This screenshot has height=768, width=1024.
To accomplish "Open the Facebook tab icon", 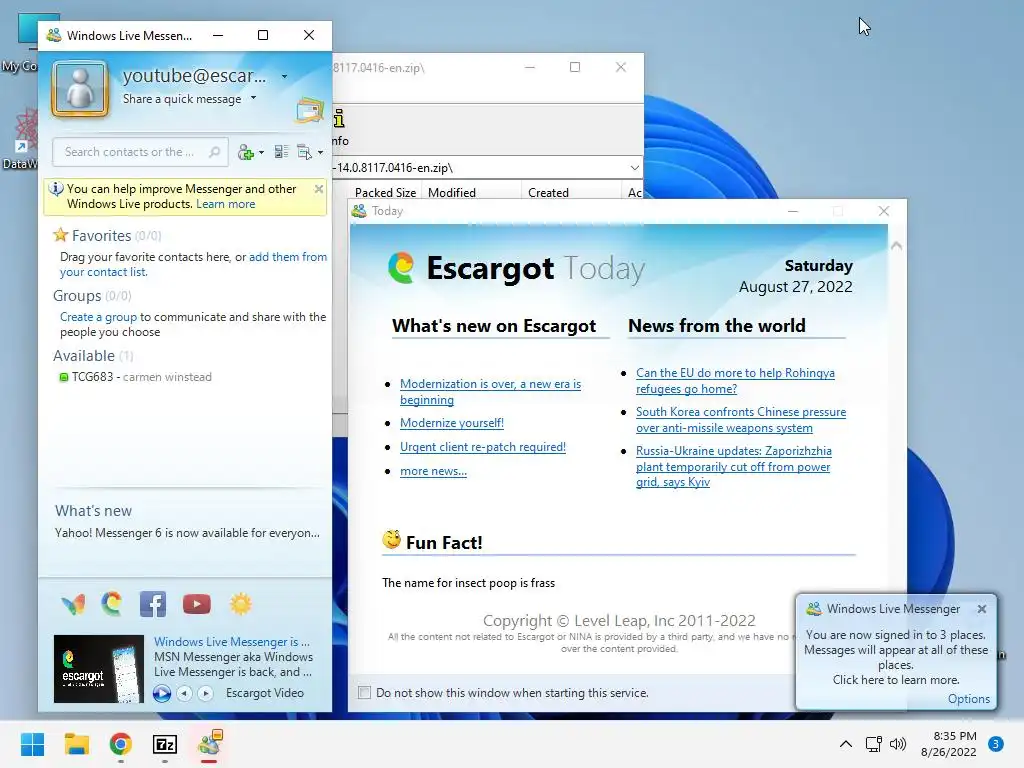I will coord(153,604).
